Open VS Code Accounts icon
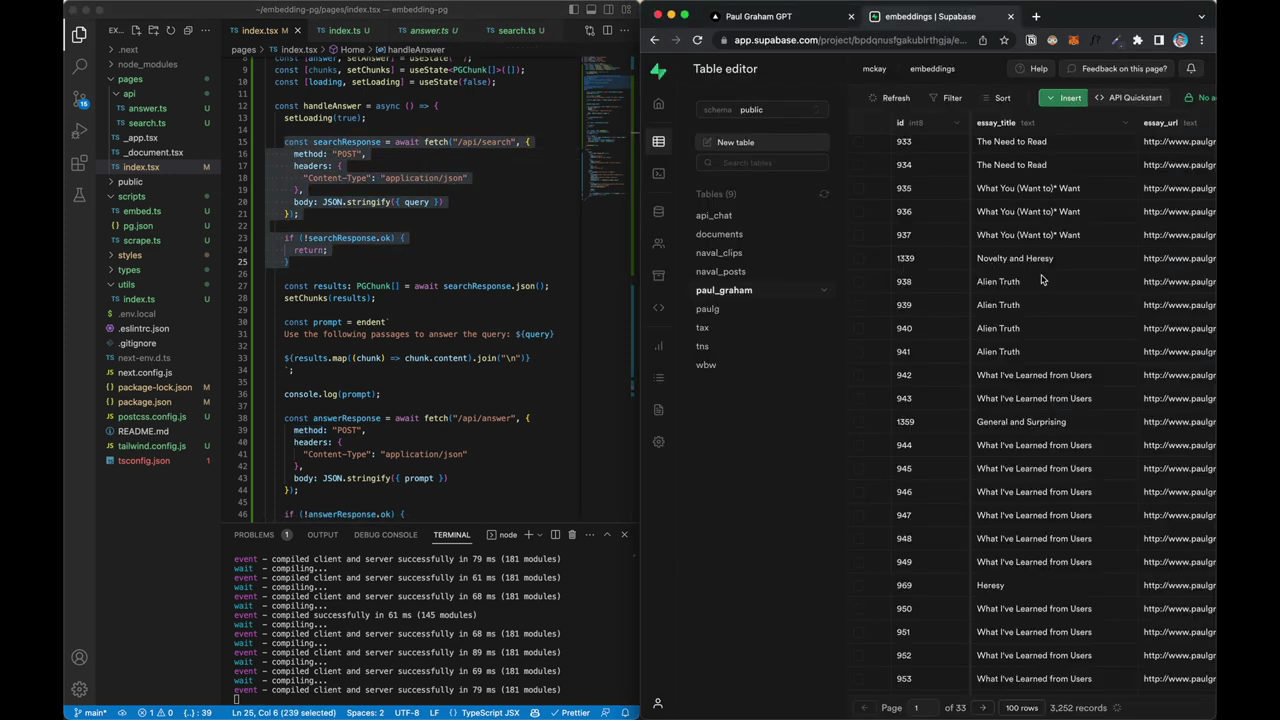1280x720 pixels. [x=79, y=657]
